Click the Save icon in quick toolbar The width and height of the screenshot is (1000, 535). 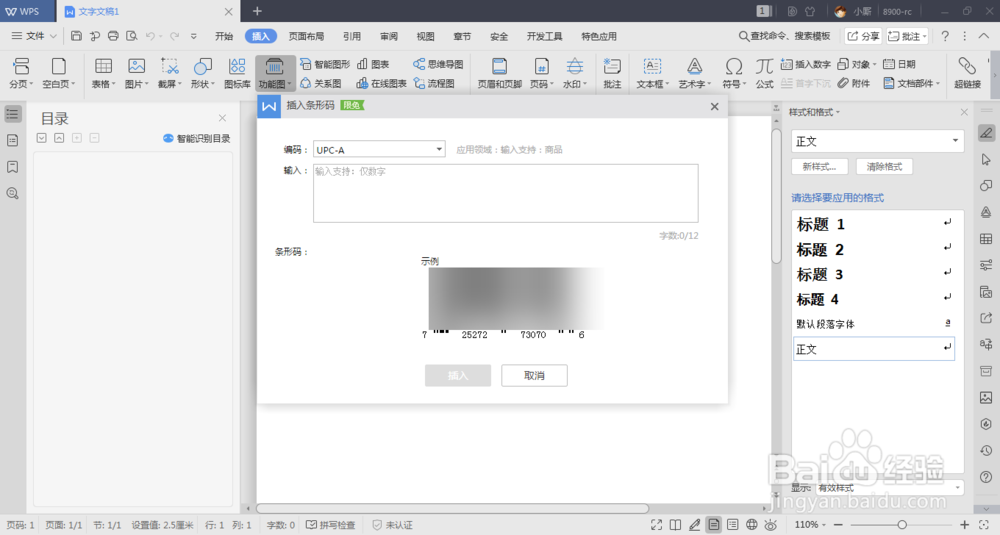point(76,36)
